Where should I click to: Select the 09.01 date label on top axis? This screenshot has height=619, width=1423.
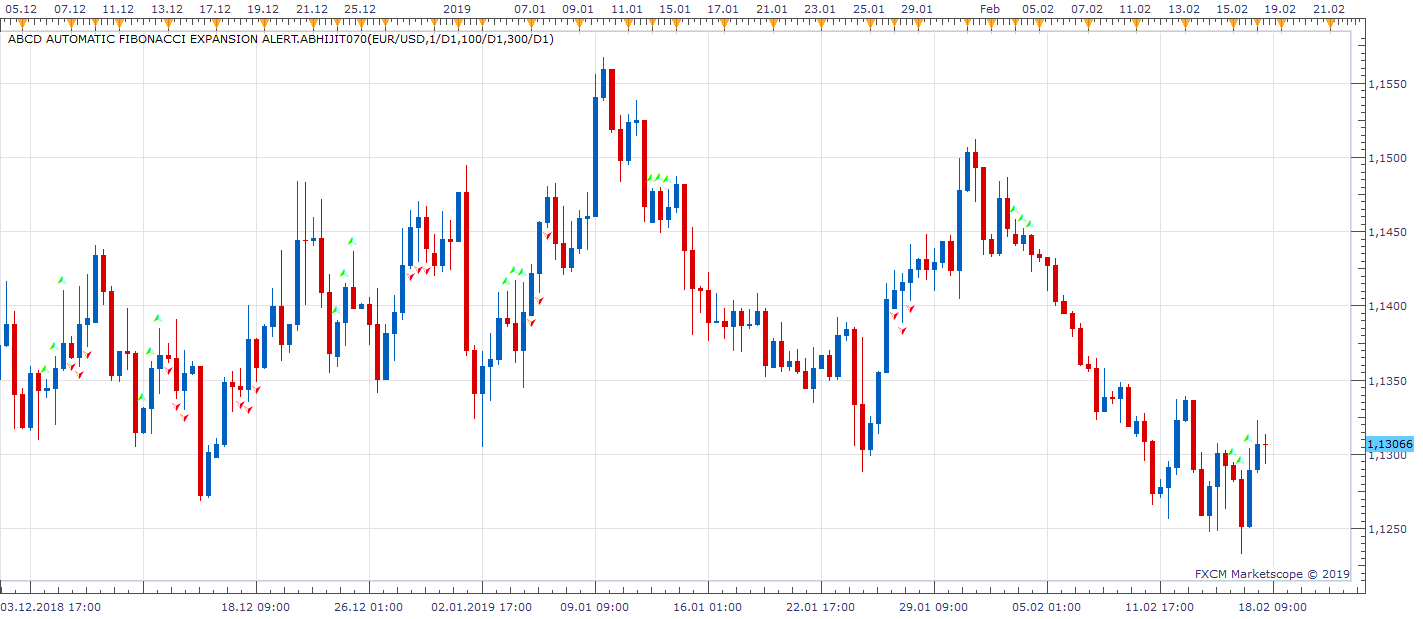point(578,8)
